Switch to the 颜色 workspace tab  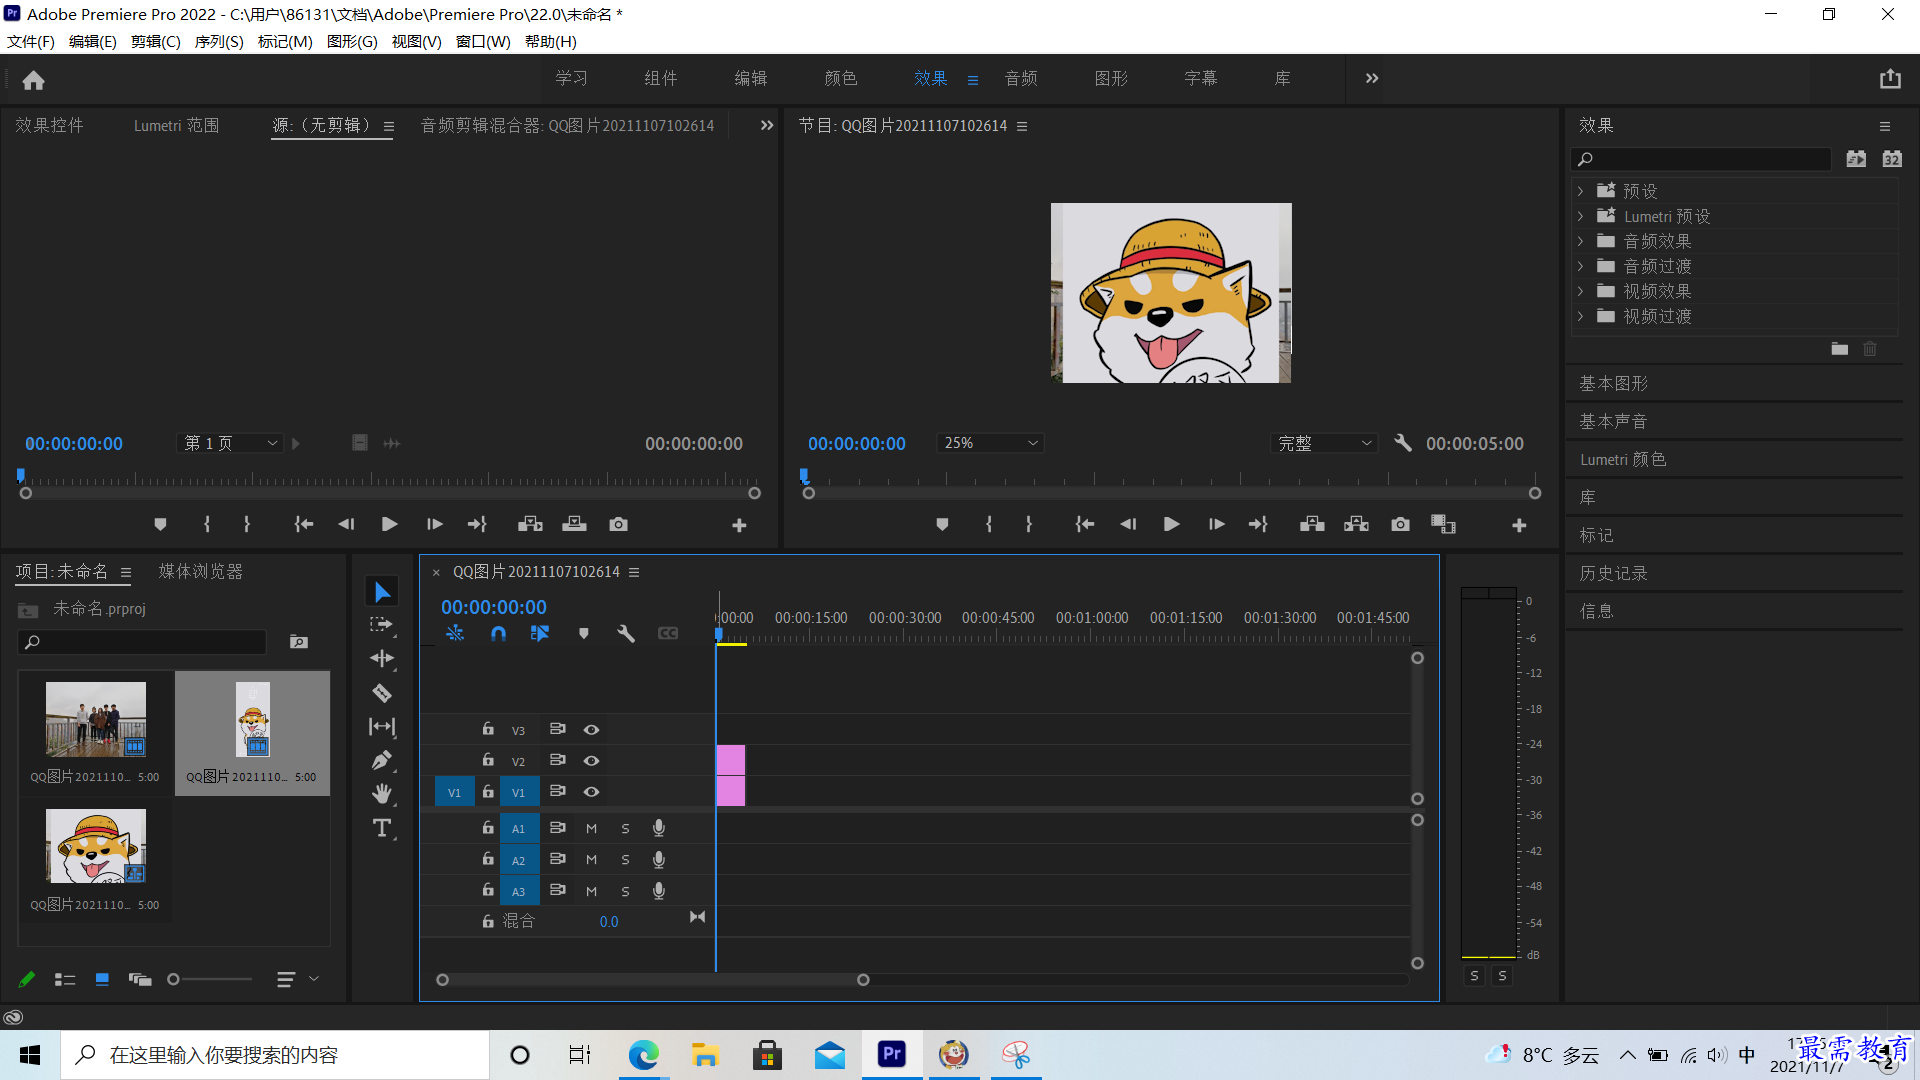click(x=841, y=78)
